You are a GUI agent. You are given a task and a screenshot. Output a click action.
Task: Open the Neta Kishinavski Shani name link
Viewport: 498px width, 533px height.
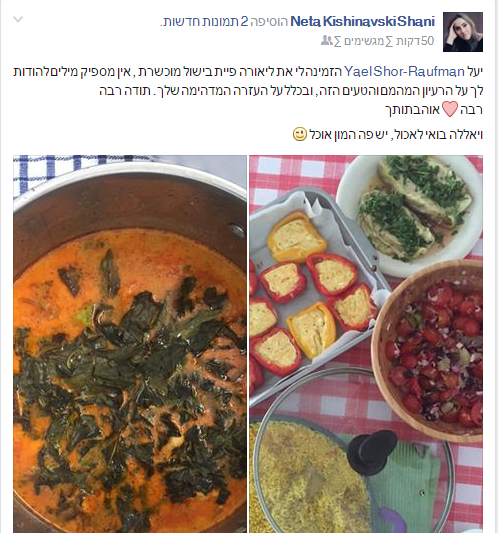(363, 21)
